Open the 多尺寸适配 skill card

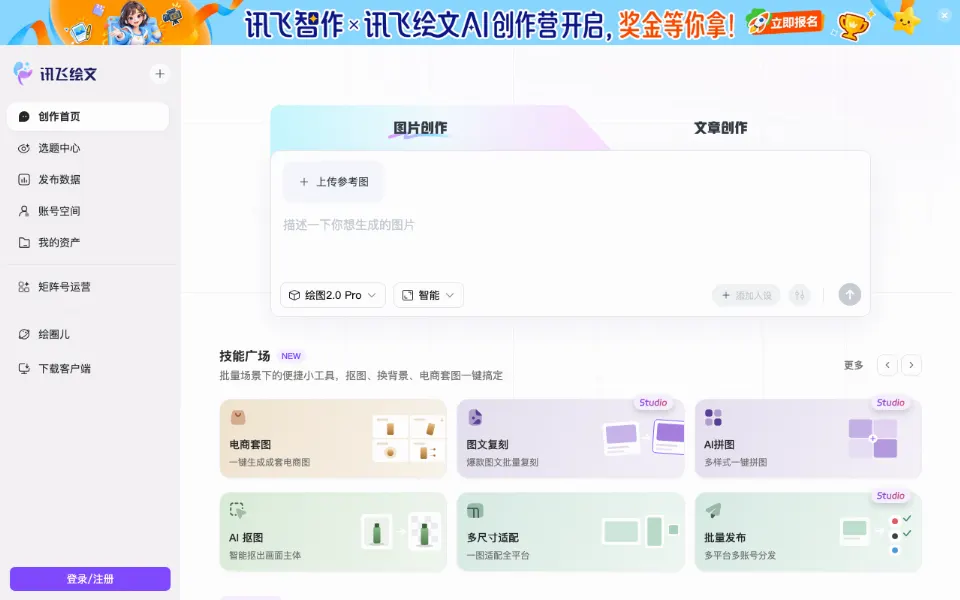pos(571,532)
